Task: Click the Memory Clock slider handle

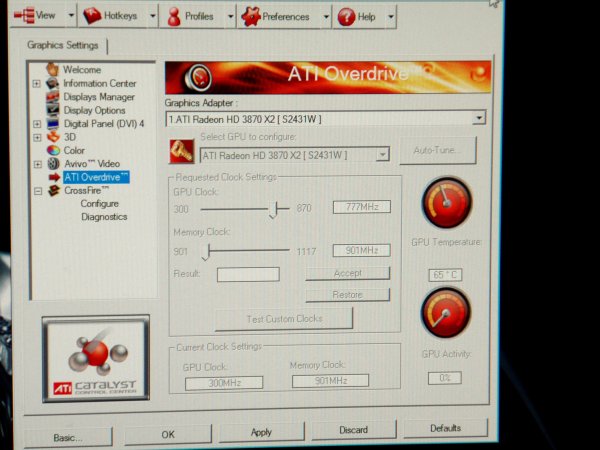Action: (206, 252)
